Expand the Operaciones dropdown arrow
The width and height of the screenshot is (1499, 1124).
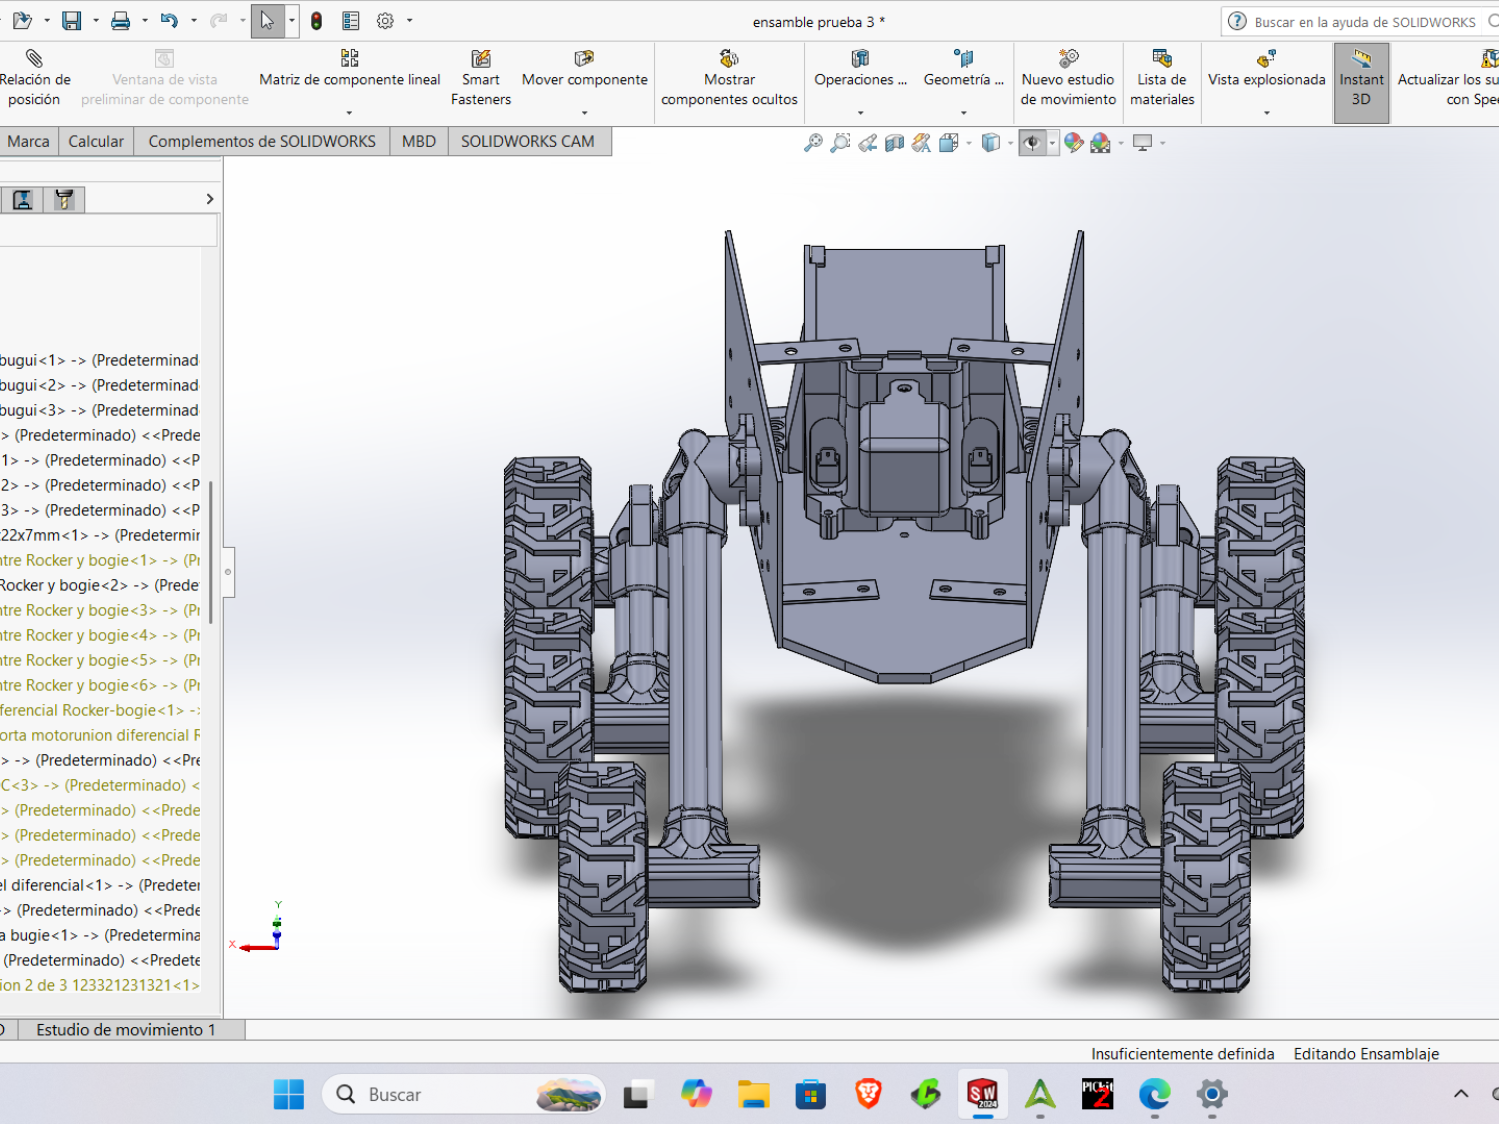(x=860, y=113)
